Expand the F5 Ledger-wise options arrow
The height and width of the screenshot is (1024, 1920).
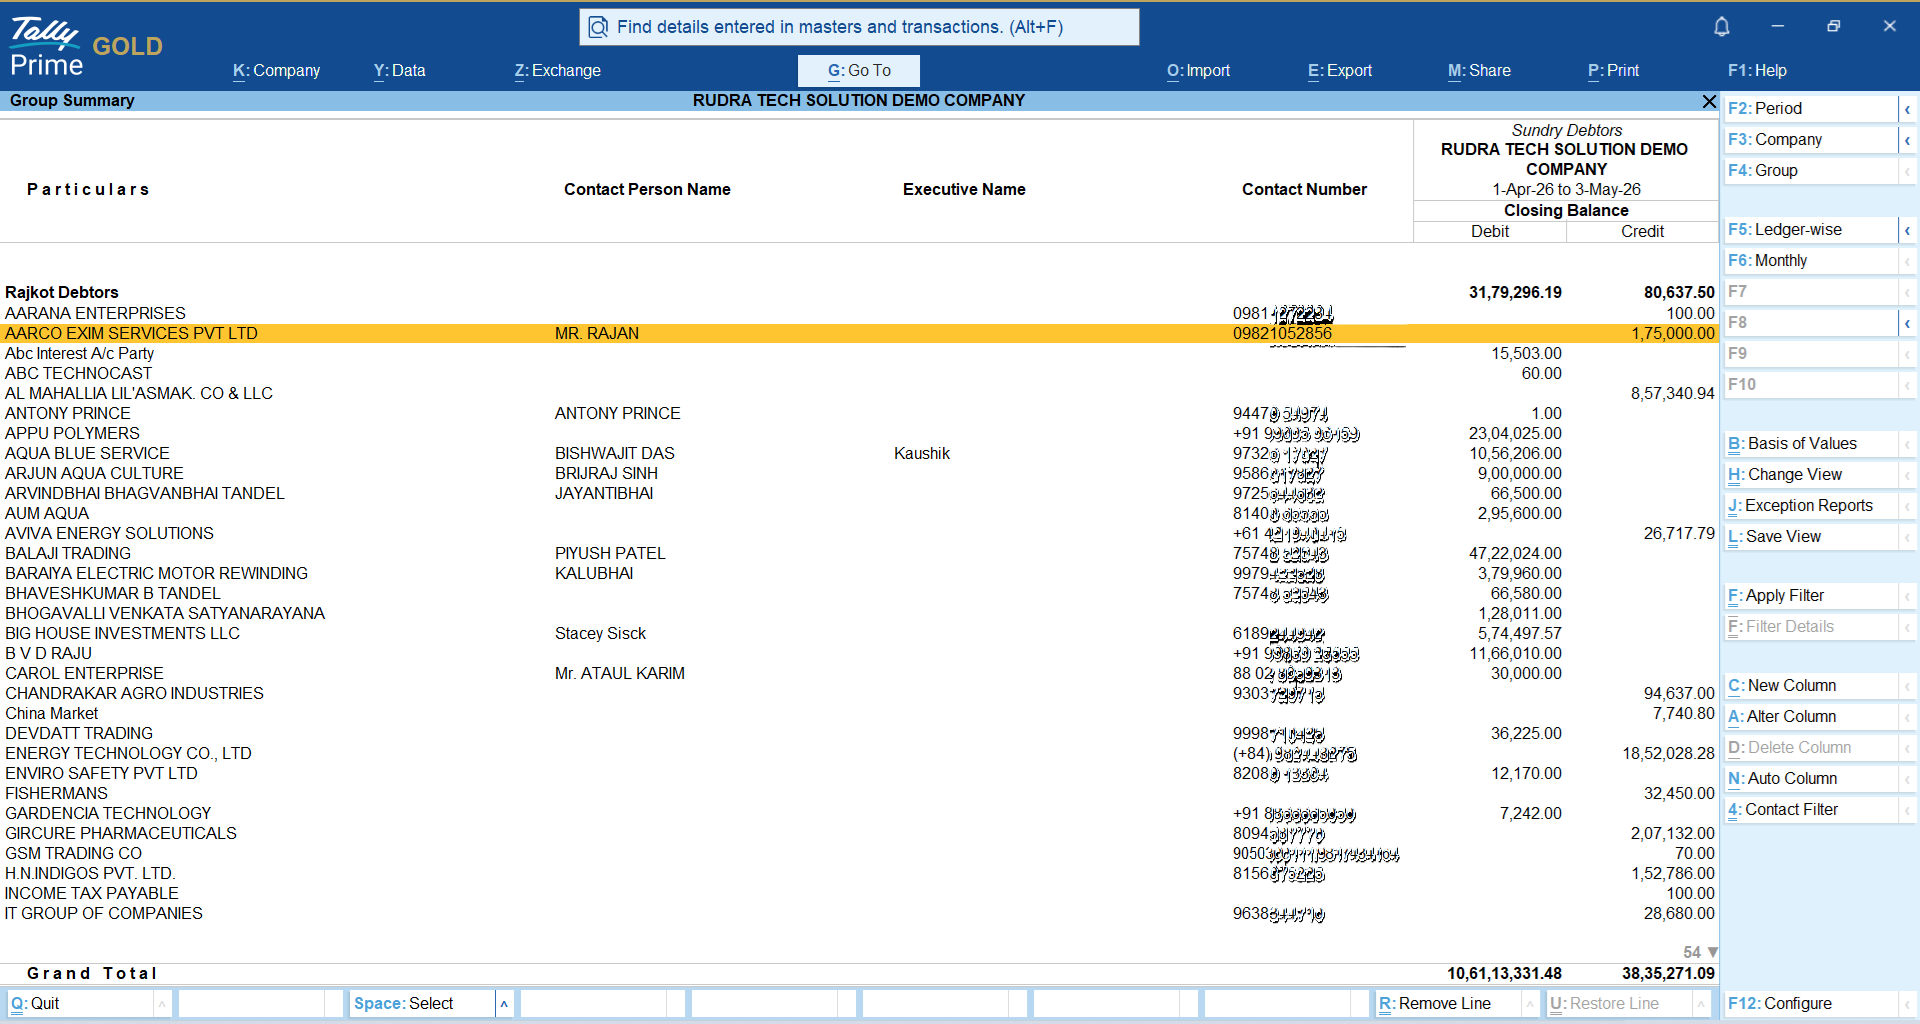pyautogui.click(x=1907, y=230)
